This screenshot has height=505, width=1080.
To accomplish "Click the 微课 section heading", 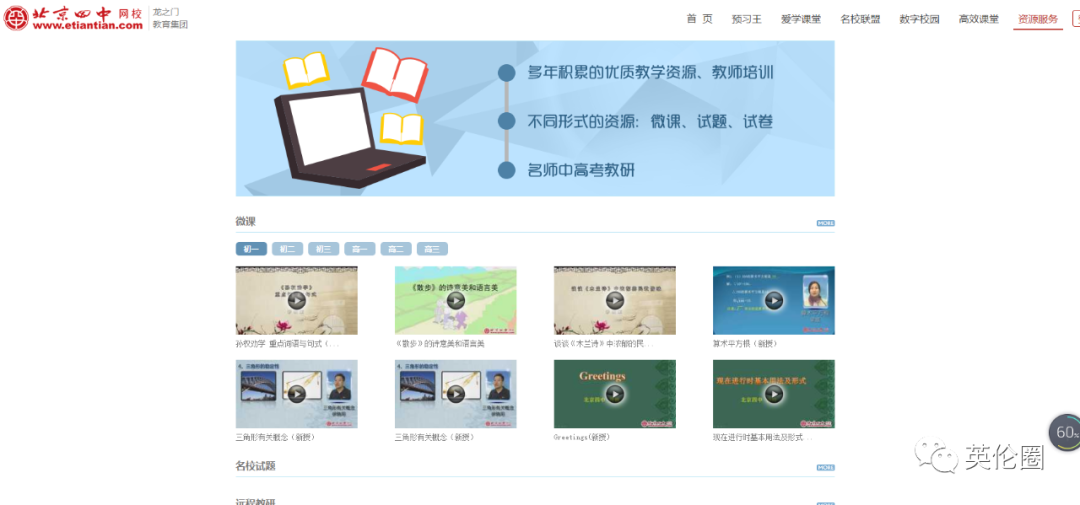I will [x=246, y=222].
